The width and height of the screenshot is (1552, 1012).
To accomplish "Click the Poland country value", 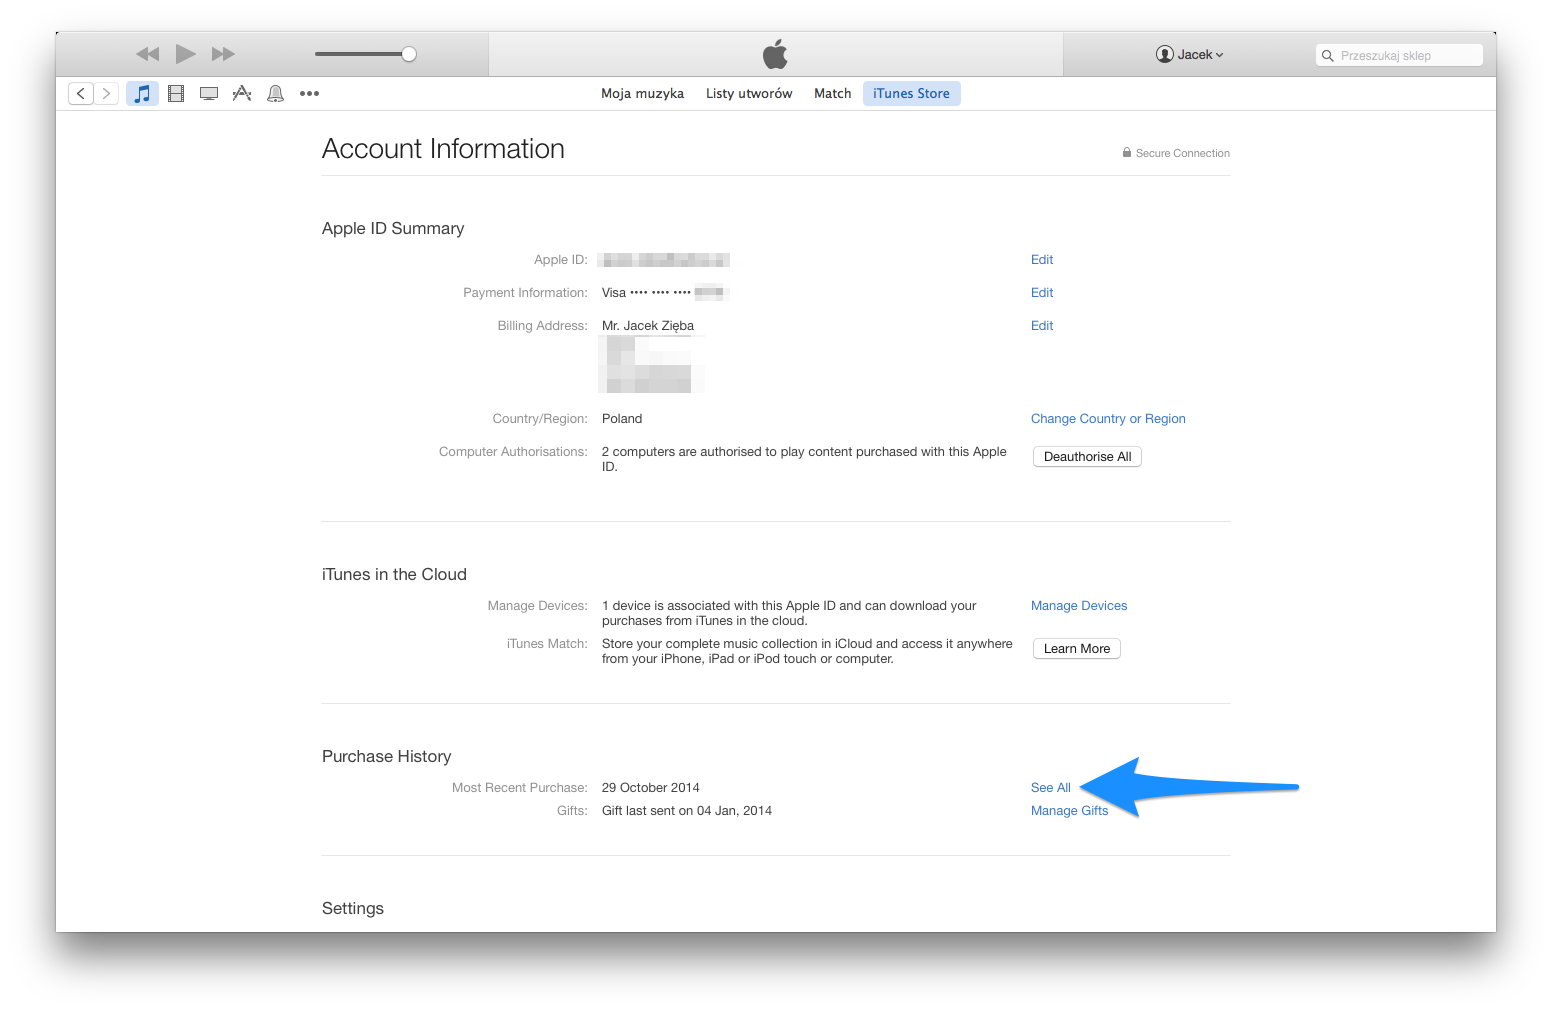I will [622, 418].
